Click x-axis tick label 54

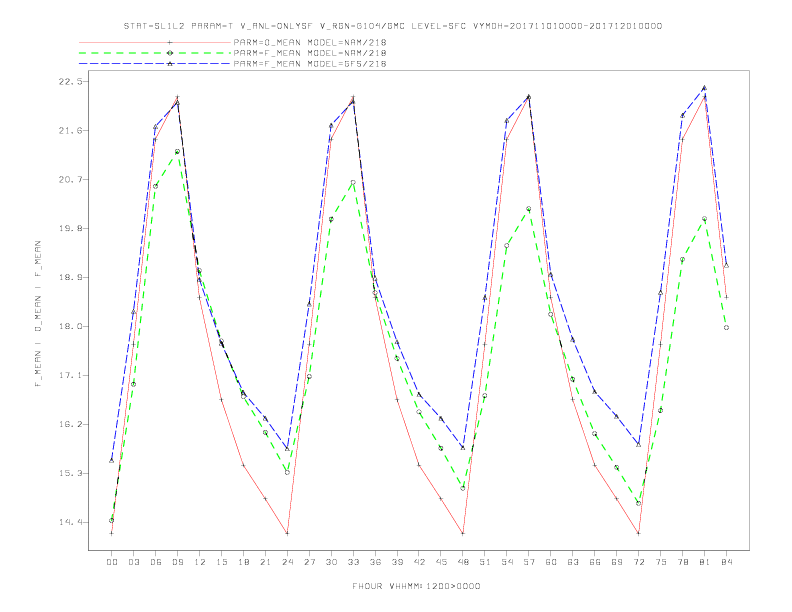507,562
